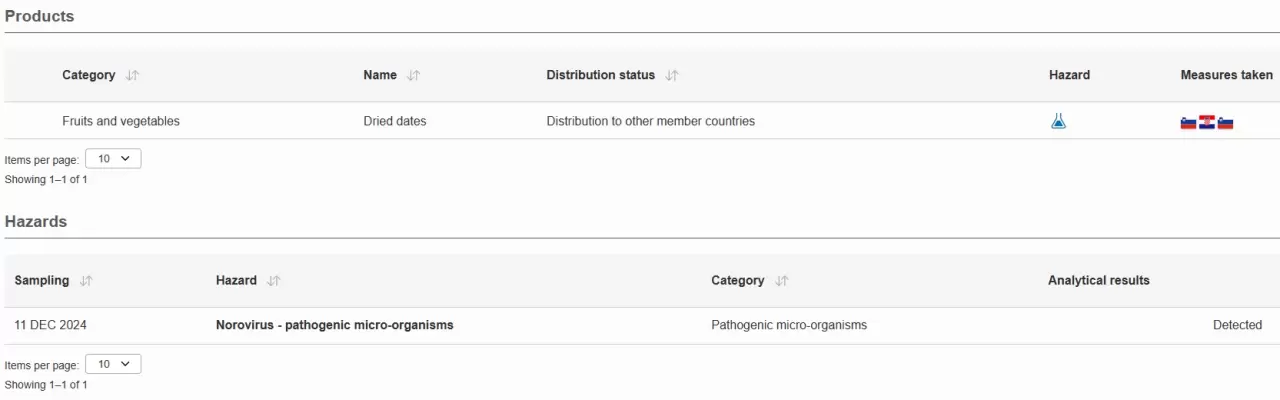Click sort arrows next to Hazard in Hazards table
Screen dimensions: 1280x400
coord(274,281)
